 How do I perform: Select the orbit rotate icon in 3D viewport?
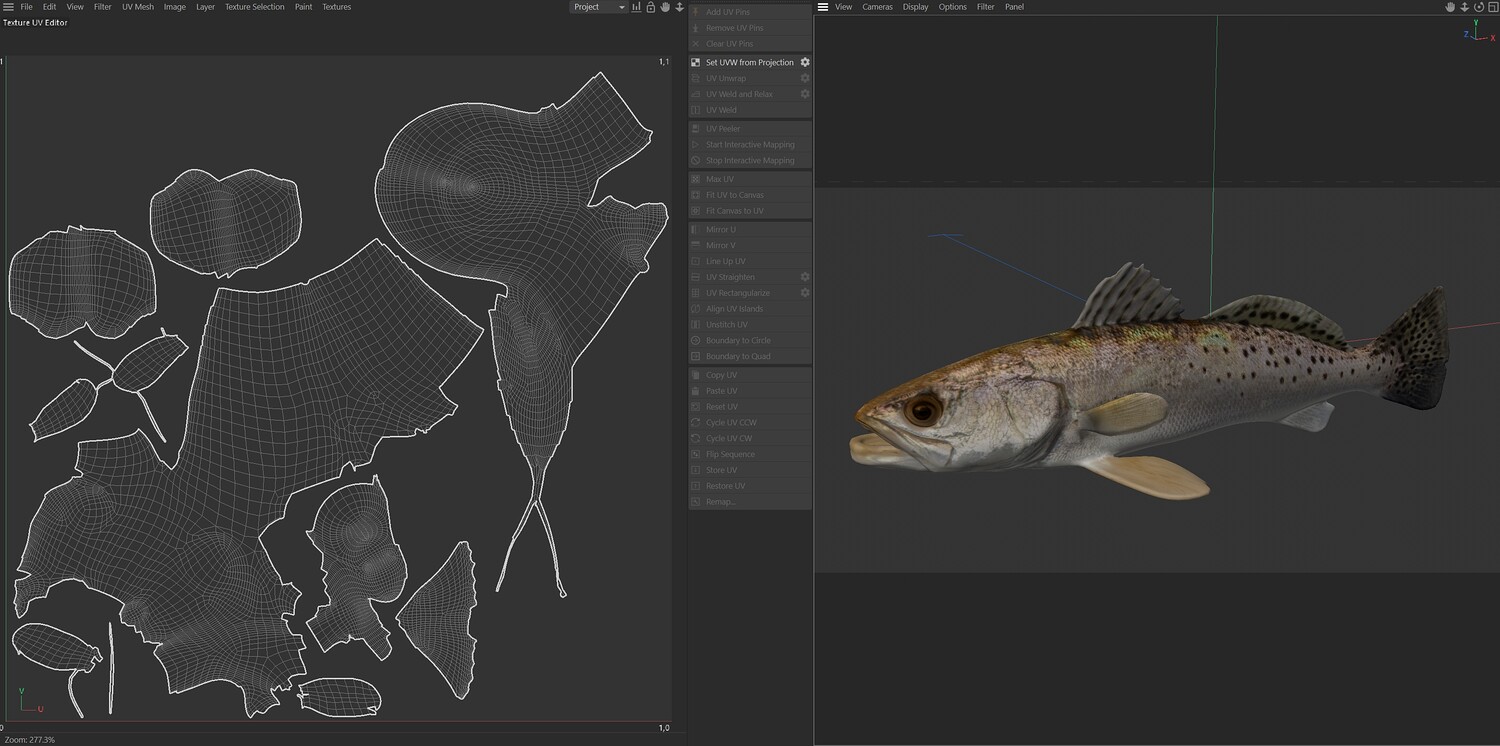pyautogui.click(x=1479, y=7)
